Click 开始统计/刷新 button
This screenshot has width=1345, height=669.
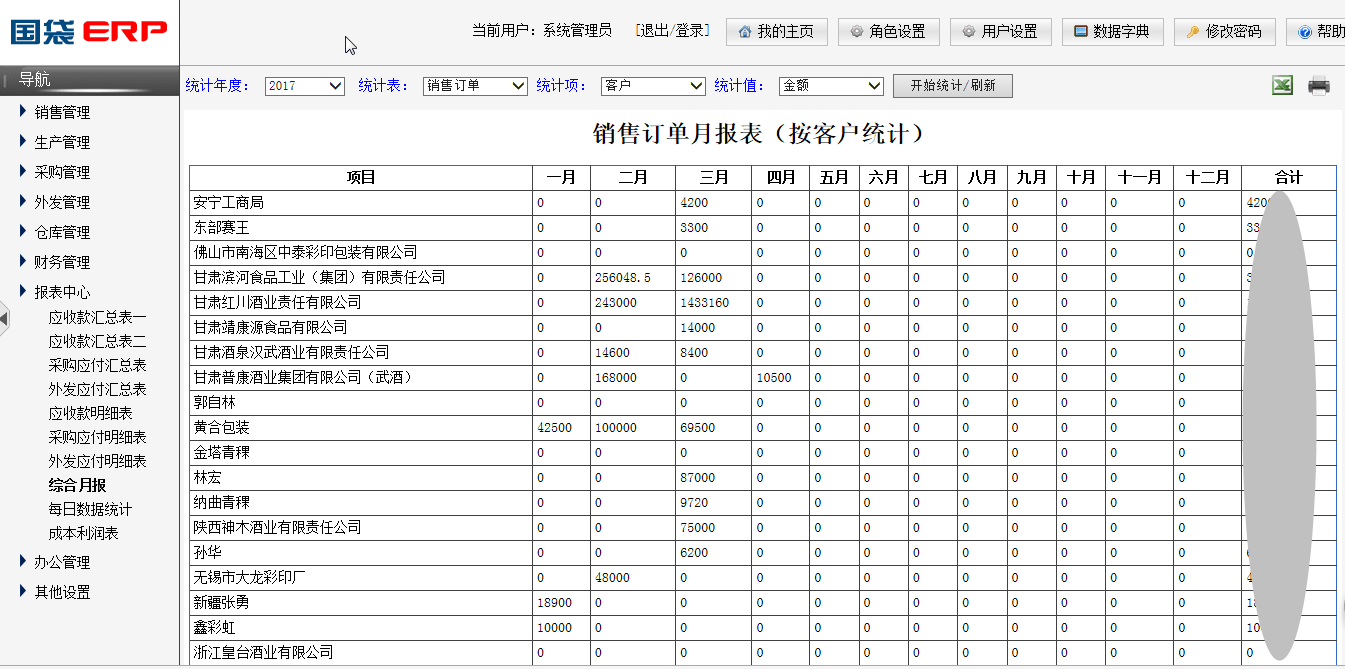click(952, 86)
